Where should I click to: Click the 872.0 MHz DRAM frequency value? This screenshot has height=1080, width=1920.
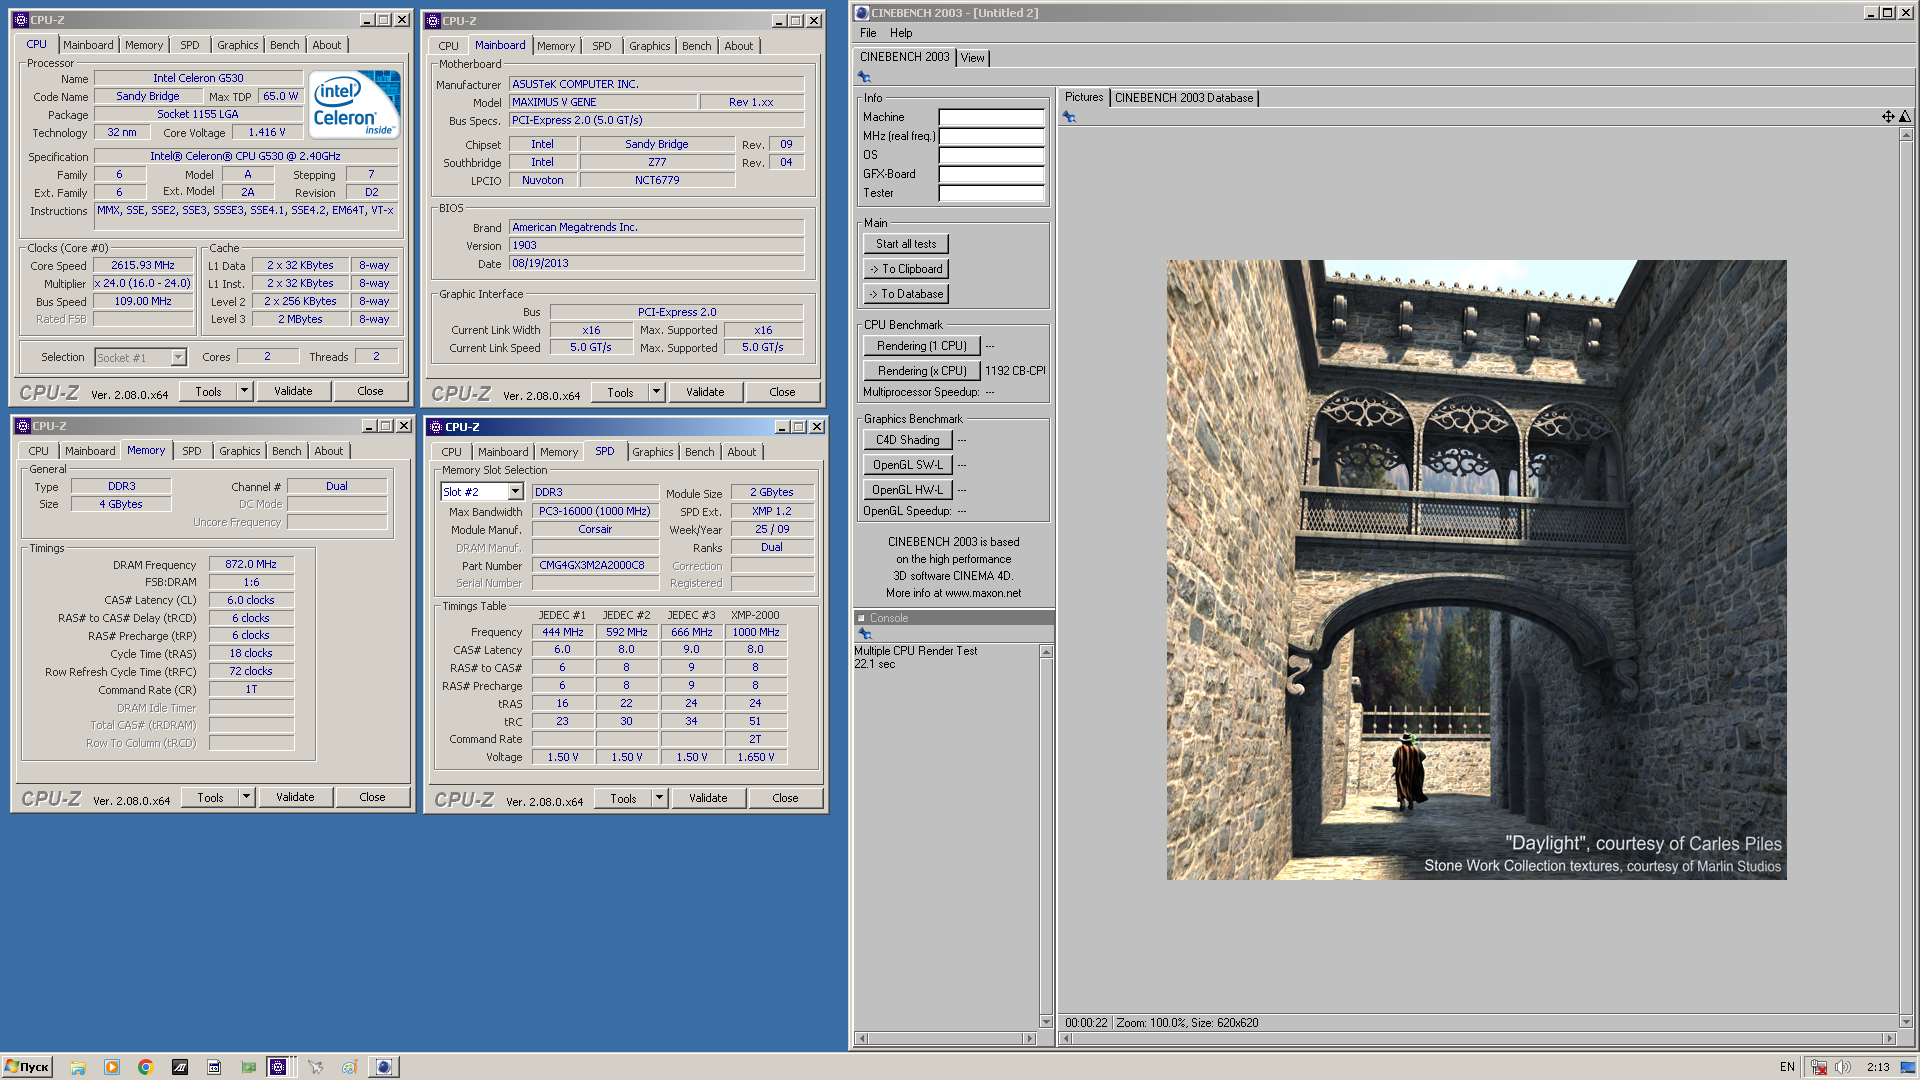(251, 564)
